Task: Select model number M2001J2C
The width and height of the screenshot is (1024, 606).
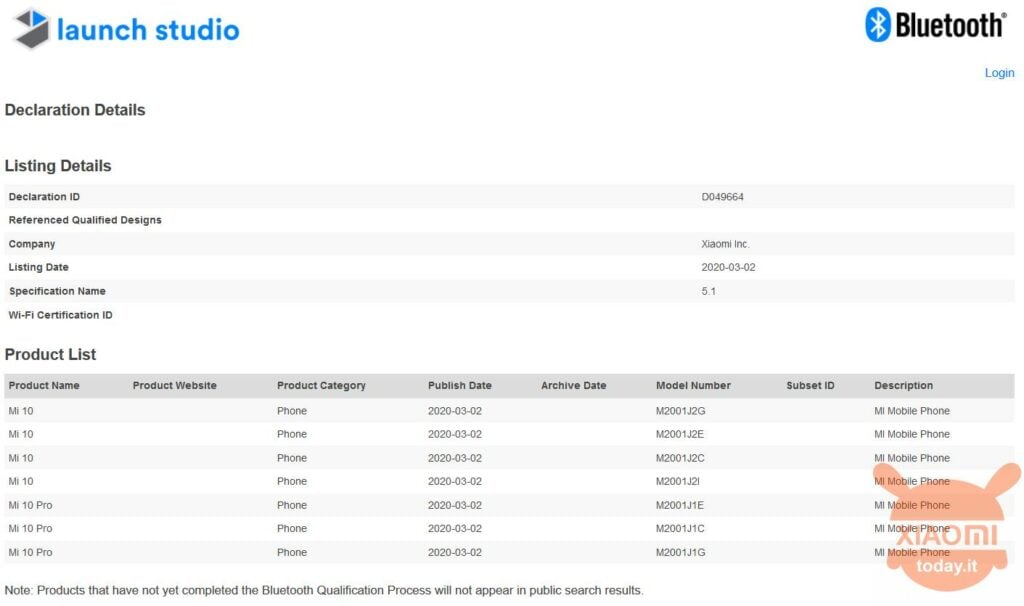Action: 680,458
